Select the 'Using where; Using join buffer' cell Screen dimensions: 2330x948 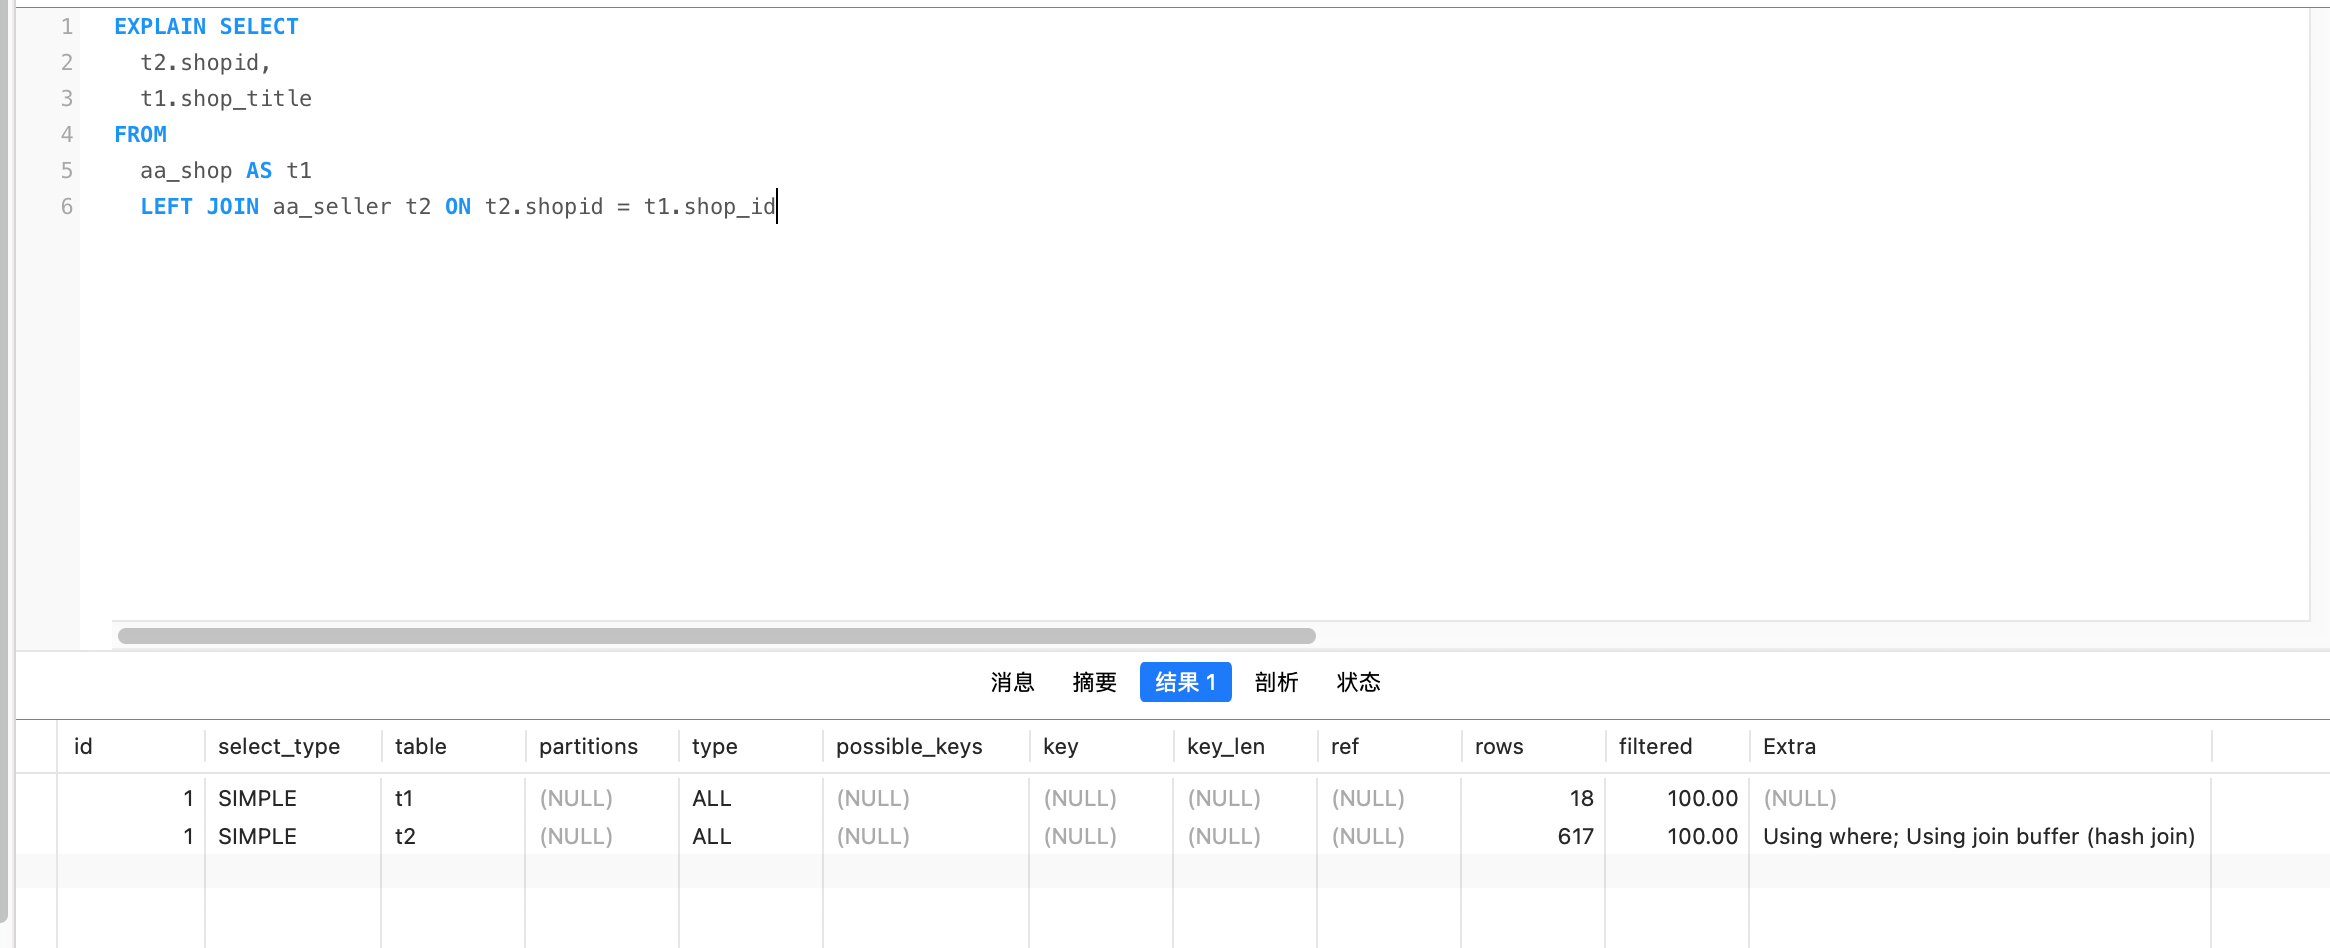(x=1978, y=836)
